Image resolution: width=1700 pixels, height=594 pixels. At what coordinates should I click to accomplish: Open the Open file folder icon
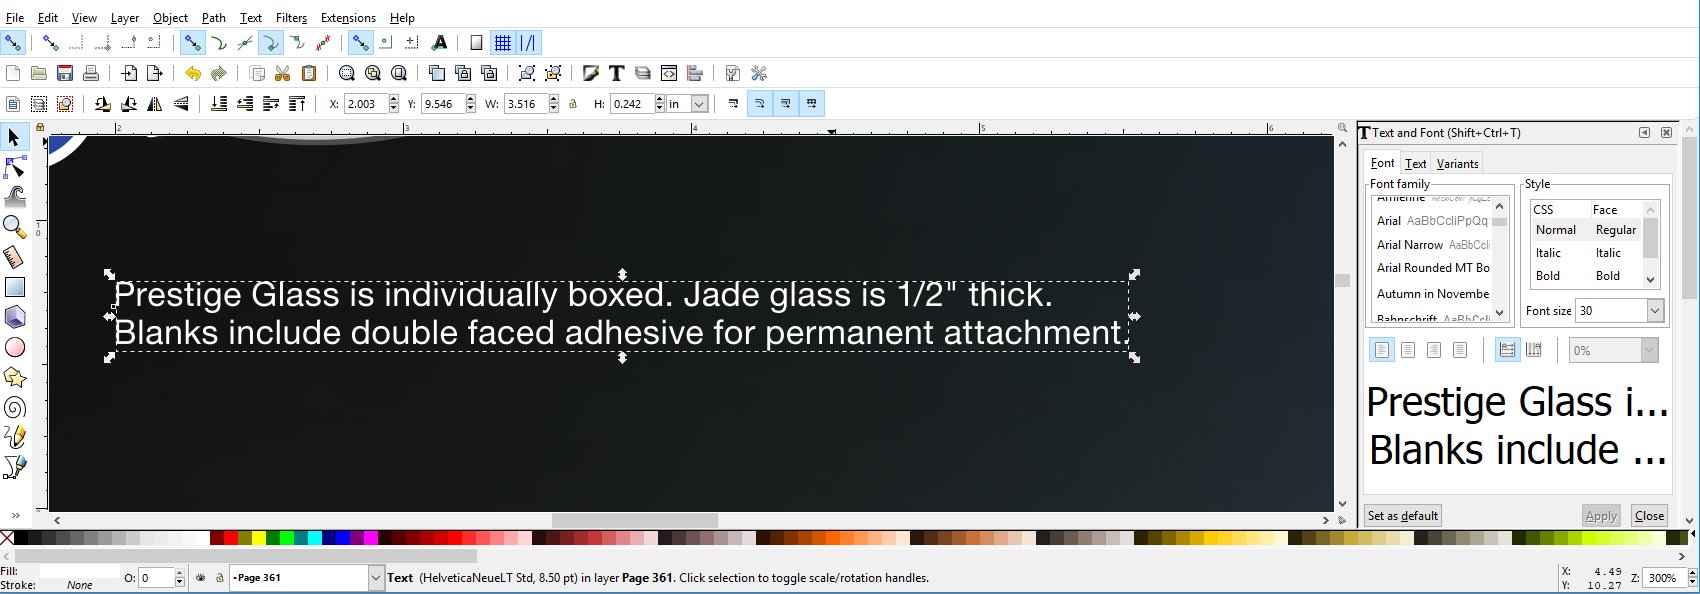39,73
